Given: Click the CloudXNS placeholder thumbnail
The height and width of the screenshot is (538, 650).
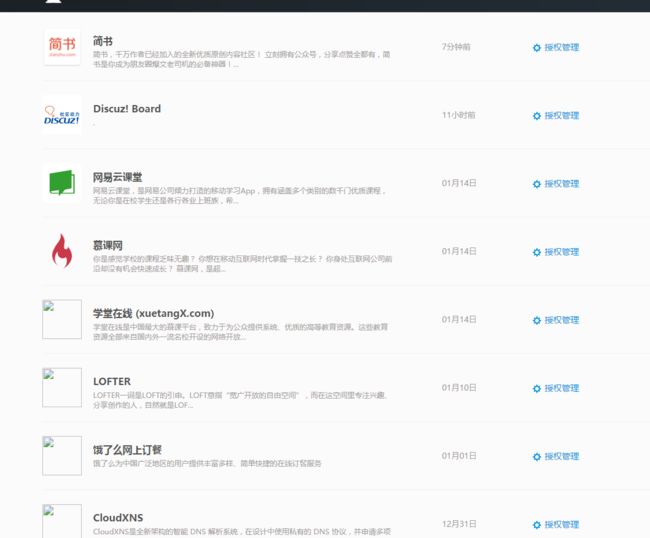Looking at the screenshot, I should [x=62, y=521].
